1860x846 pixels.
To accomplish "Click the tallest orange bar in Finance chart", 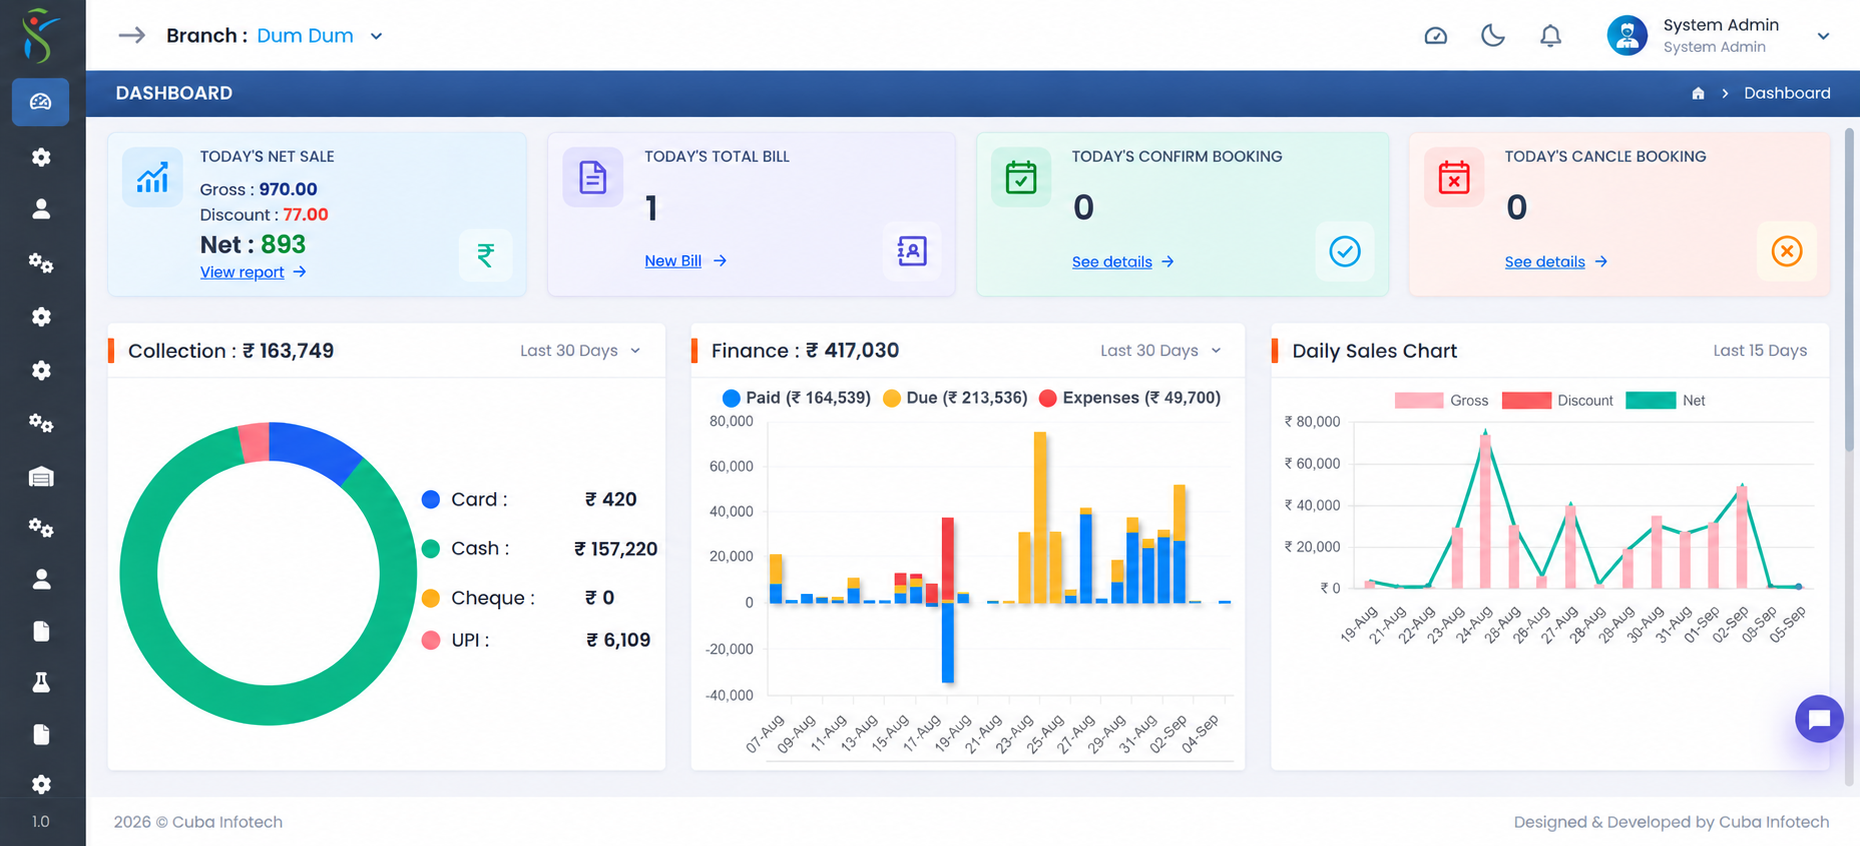I will pyautogui.click(x=1040, y=517).
